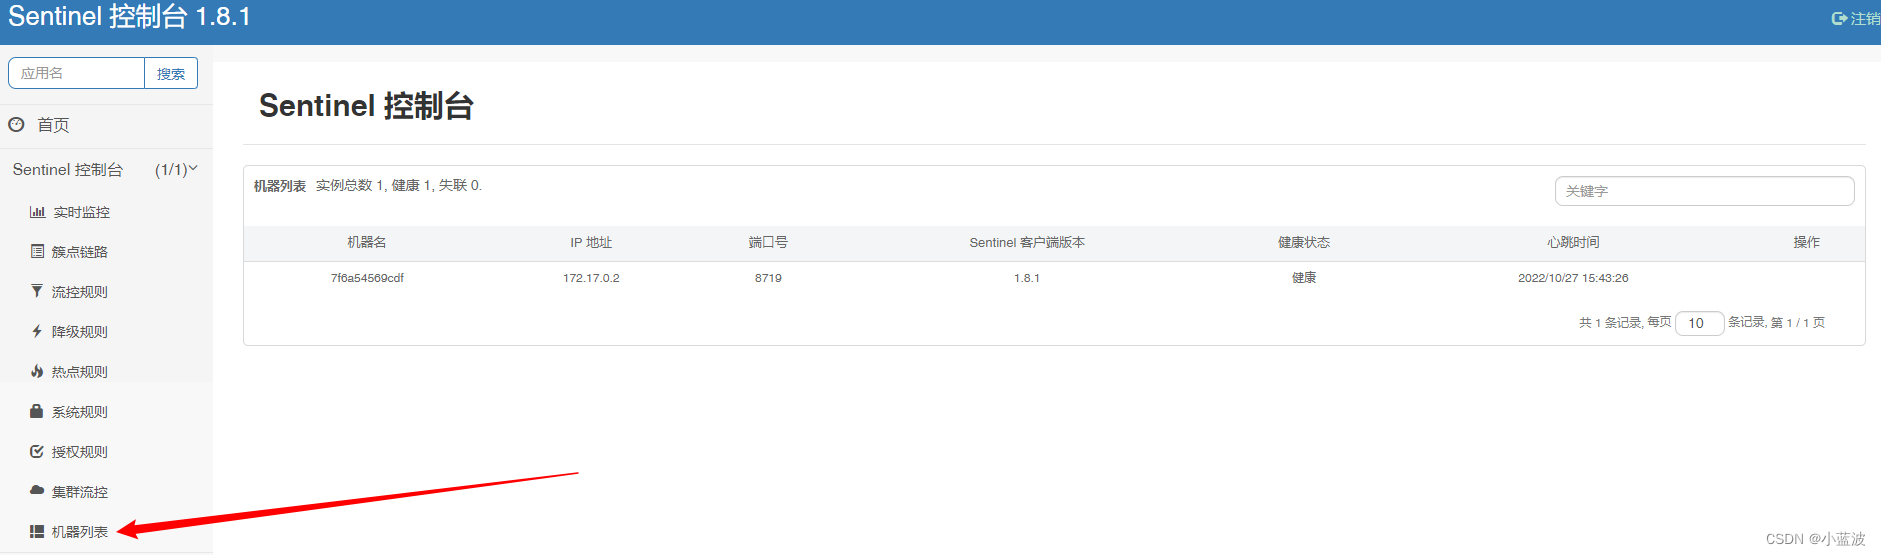The height and width of the screenshot is (555, 1881).
Task: Click the Sentinel 客户端版本 column header
Action: 1027,242
